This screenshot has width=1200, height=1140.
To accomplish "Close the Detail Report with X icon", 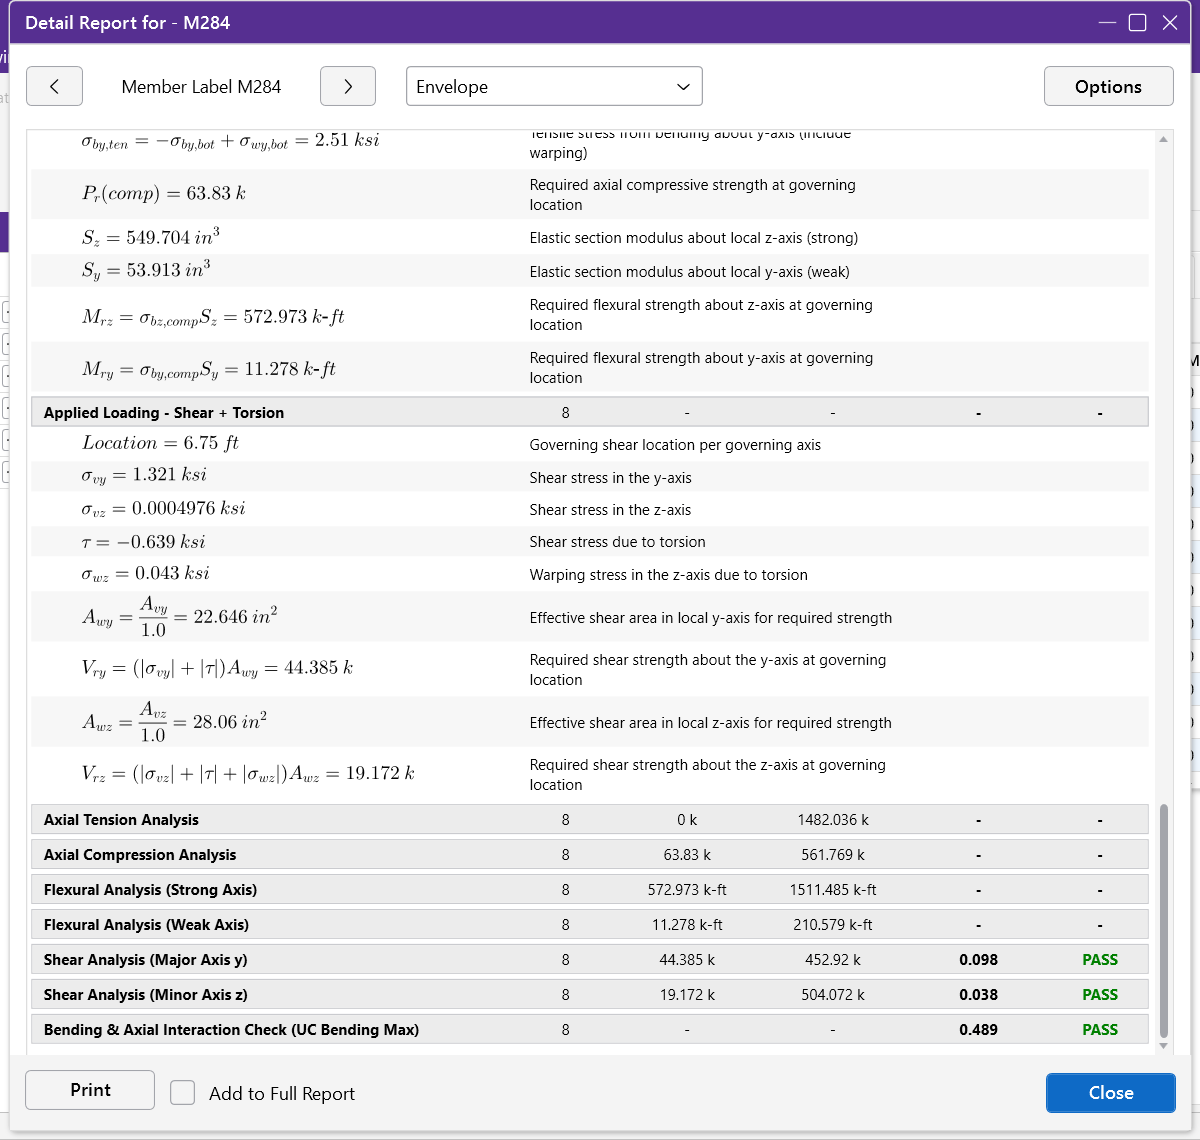I will [1170, 23].
